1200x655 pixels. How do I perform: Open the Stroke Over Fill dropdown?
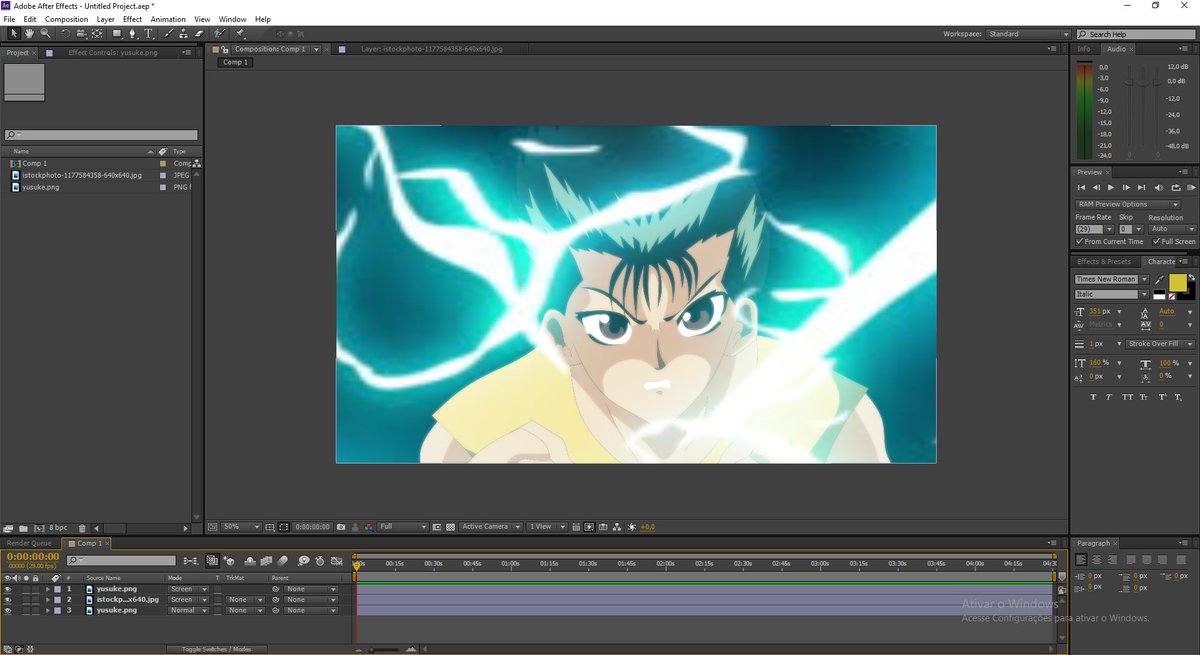1160,343
